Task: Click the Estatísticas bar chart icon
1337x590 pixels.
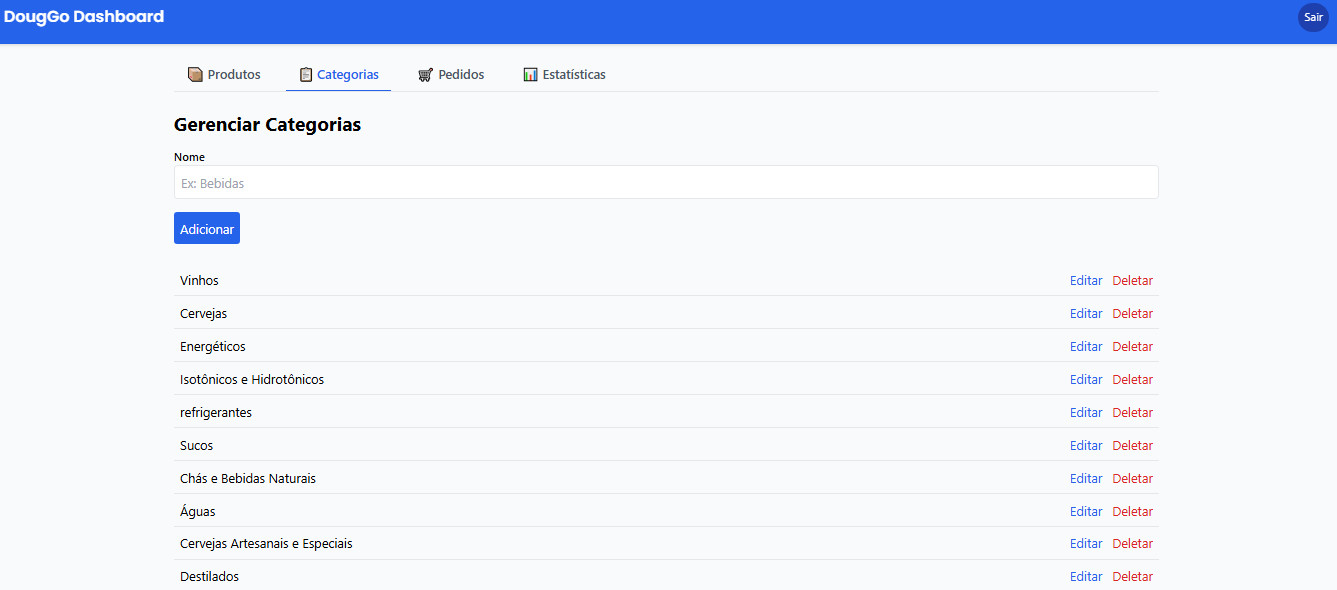Action: pyautogui.click(x=530, y=75)
